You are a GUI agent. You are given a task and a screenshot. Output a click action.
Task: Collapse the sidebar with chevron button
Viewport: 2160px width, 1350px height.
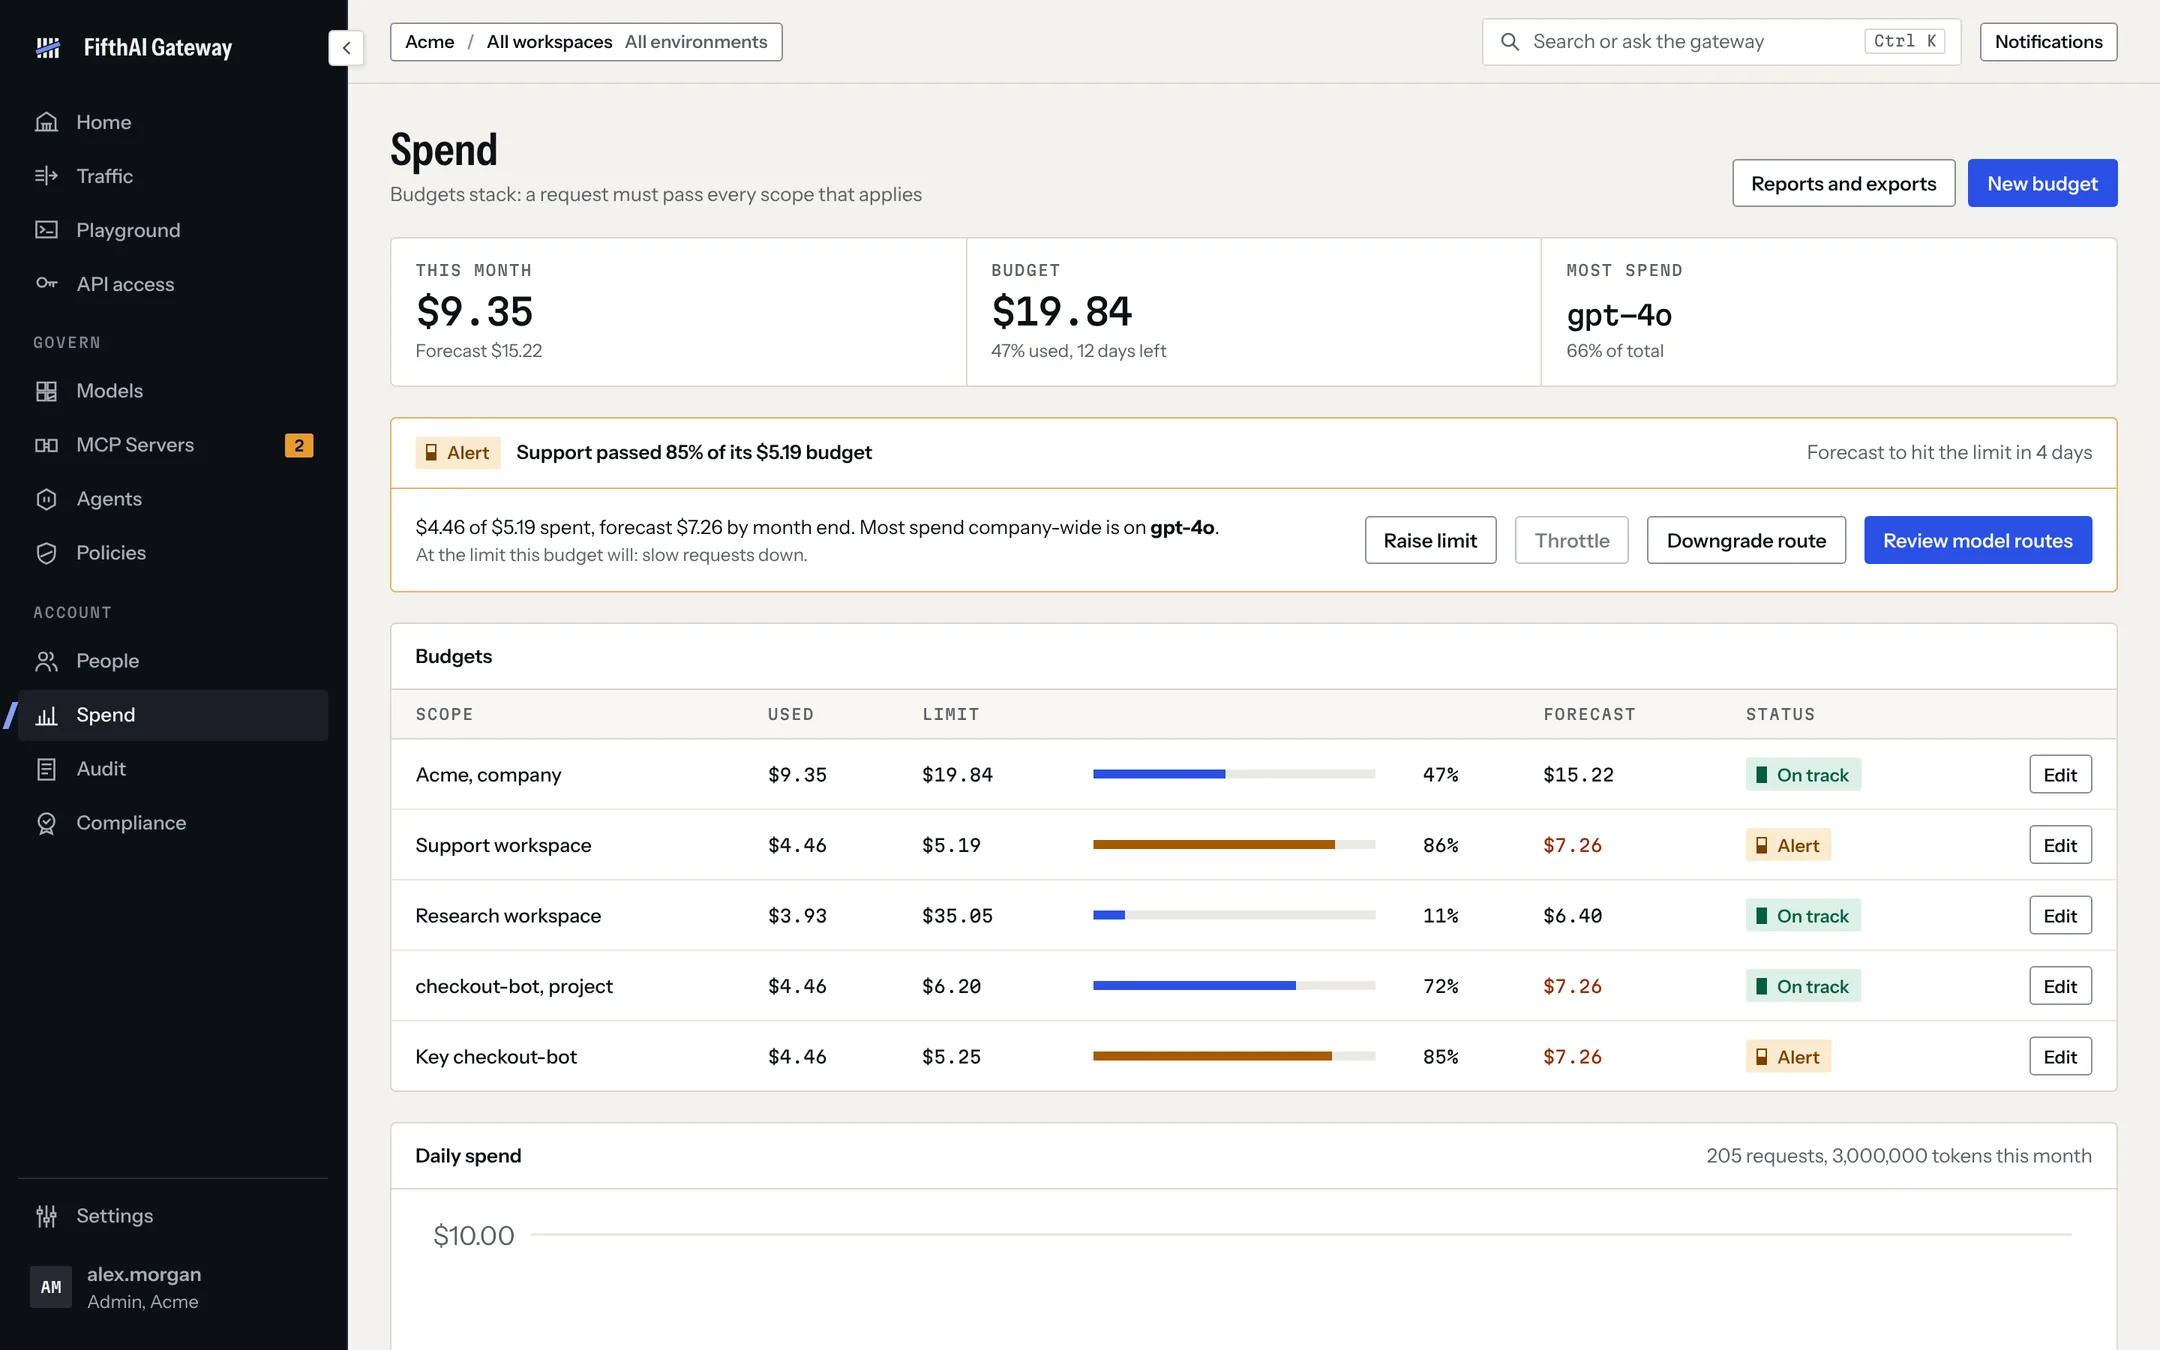(x=346, y=47)
